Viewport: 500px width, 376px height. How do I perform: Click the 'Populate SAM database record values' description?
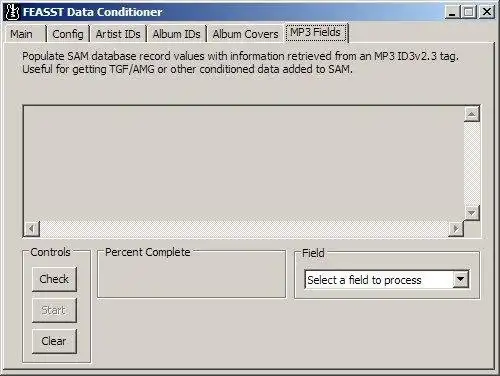240,56
